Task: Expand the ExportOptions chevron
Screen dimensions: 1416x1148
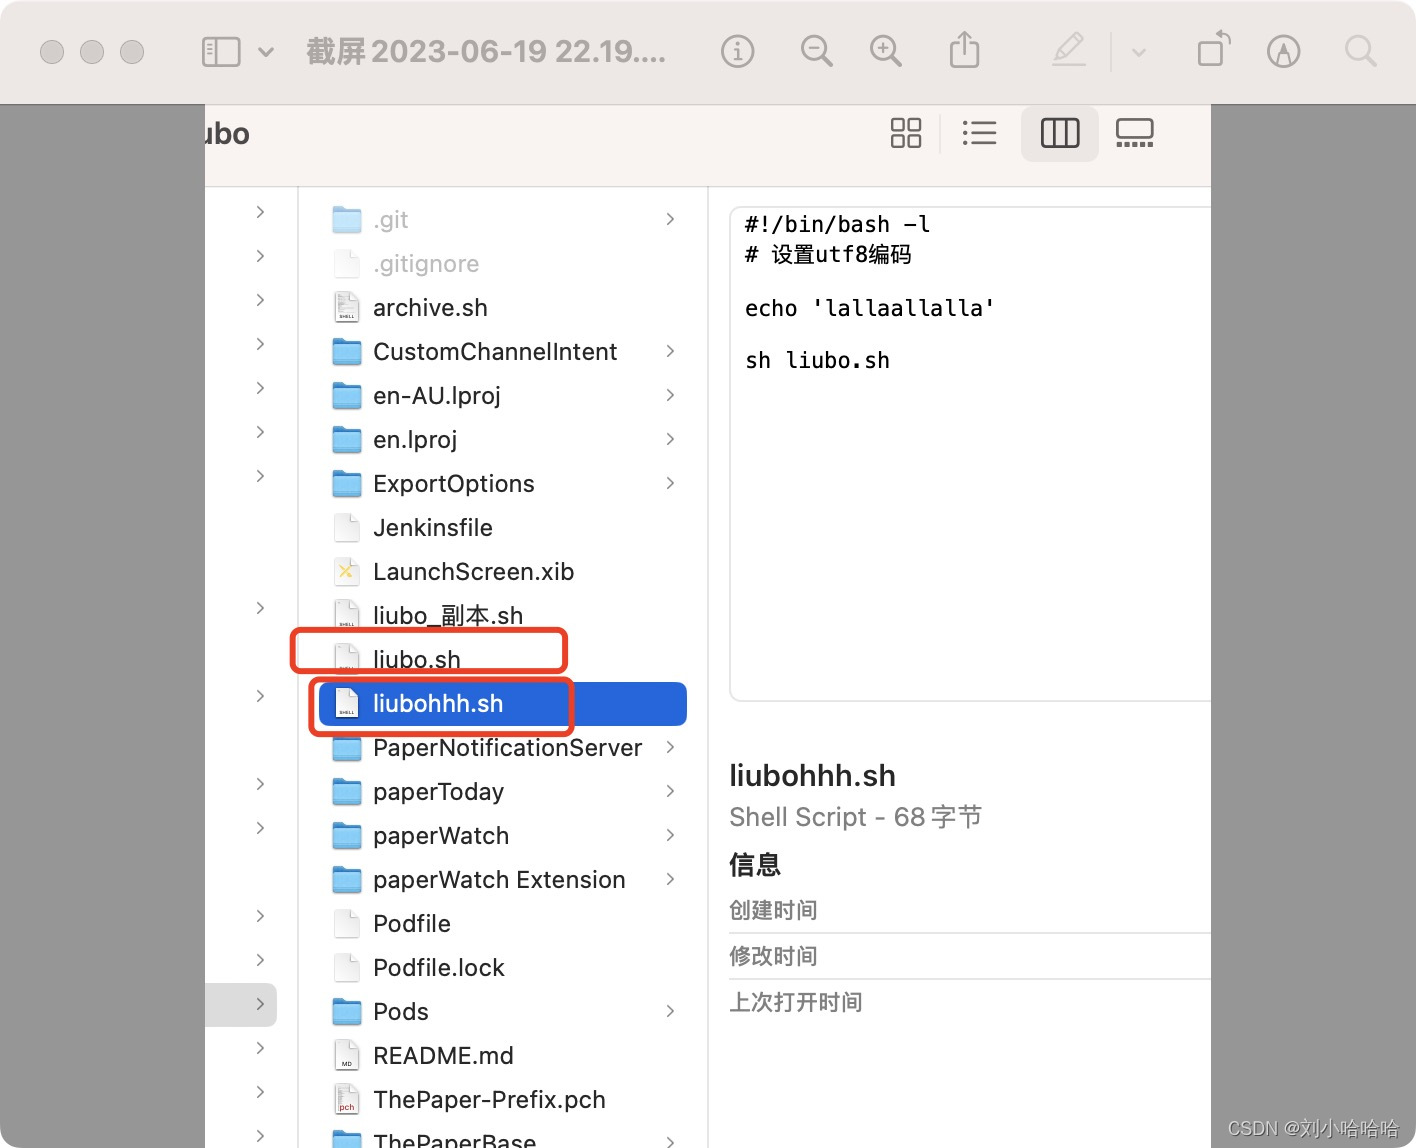Action: point(670,483)
